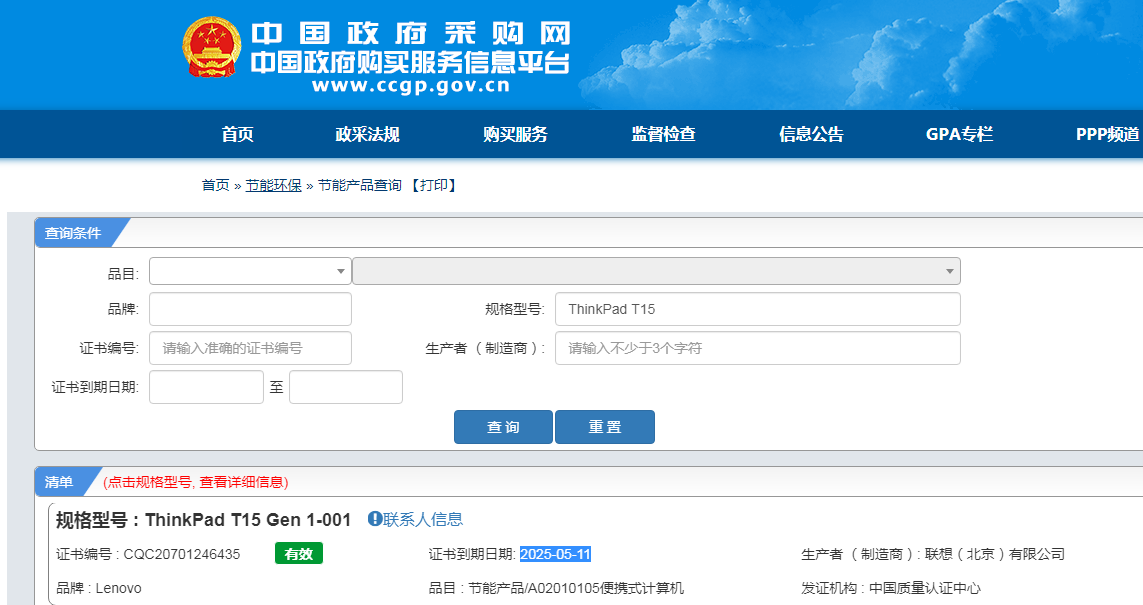
Task: Open the ThinkPad T15 Gen 1-001 model details
Action: tap(248, 520)
